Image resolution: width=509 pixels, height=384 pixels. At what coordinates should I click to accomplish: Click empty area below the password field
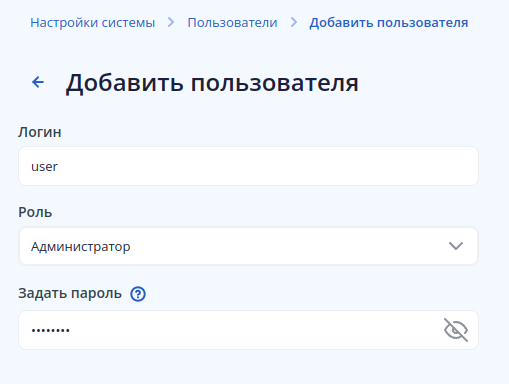248,367
